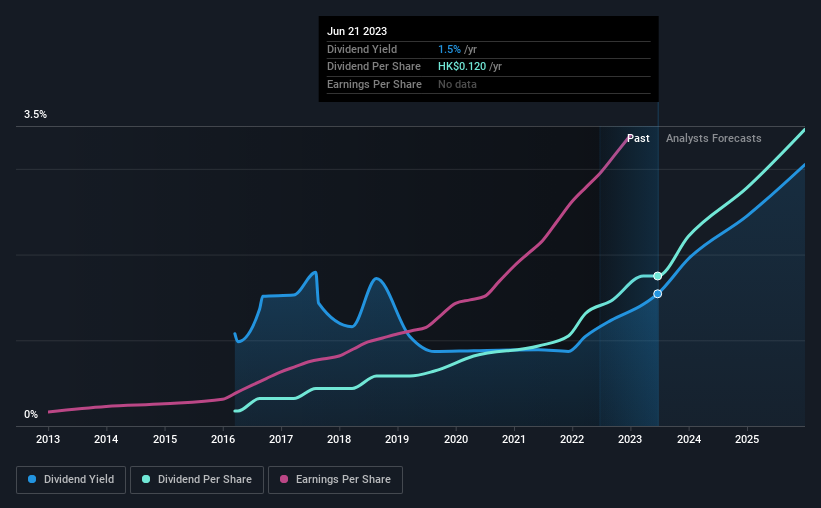Select the 2022 label on the x-axis
Screen dimensions: 821x508
pos(572,439)
